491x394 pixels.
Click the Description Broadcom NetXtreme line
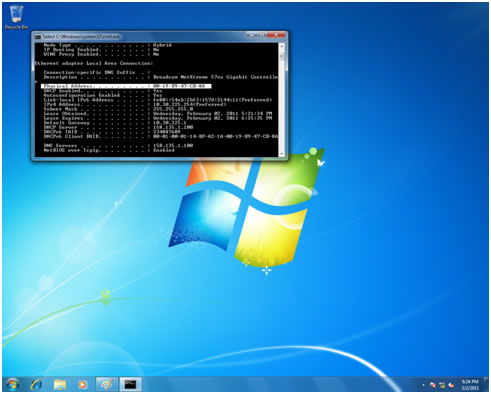tap(160, 77)
